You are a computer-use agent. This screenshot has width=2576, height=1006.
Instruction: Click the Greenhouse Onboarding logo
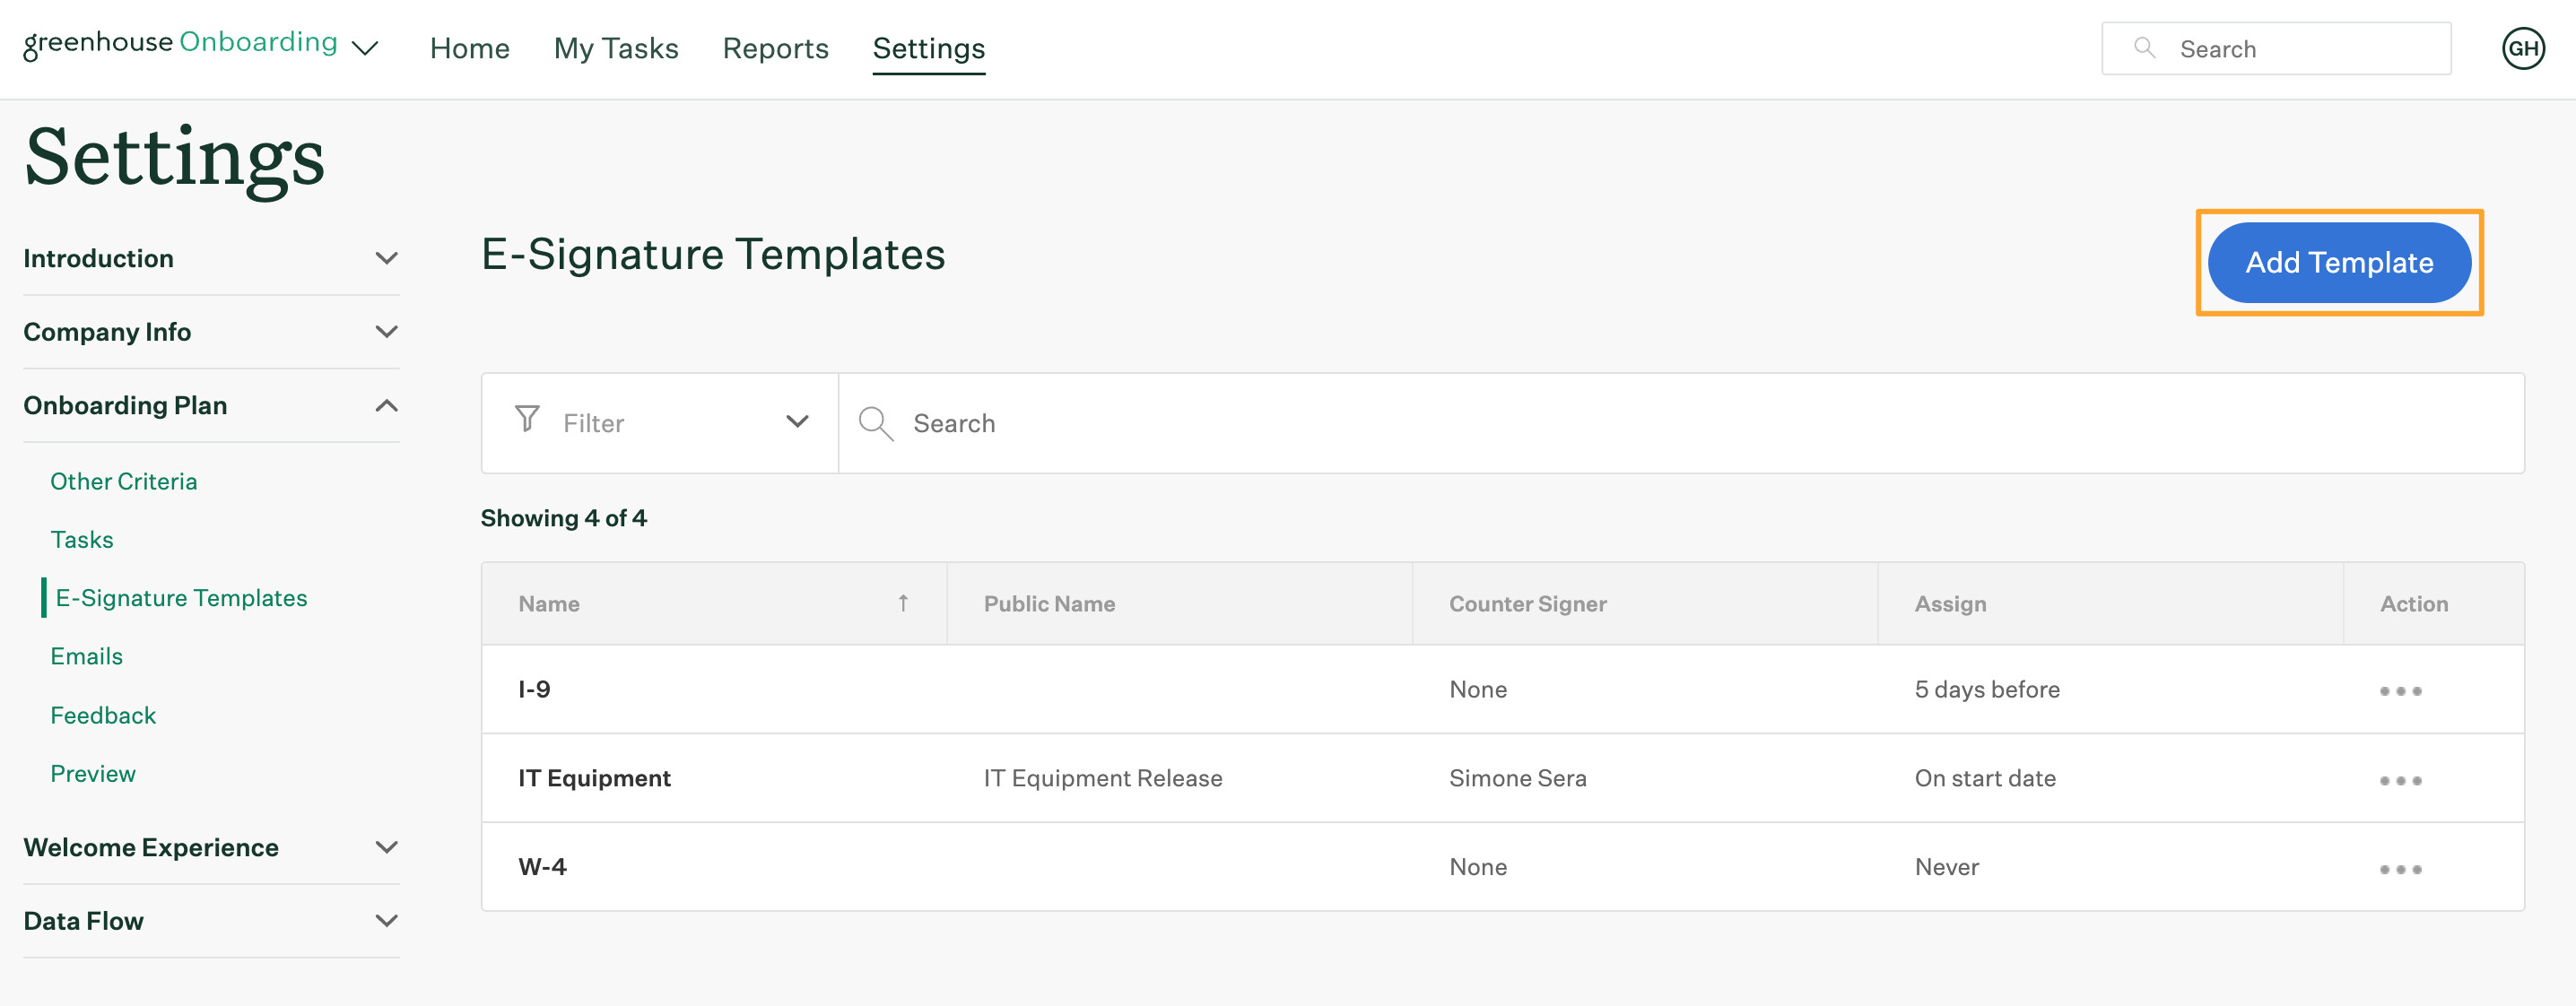pyautogui.click(x=180, y=44)
